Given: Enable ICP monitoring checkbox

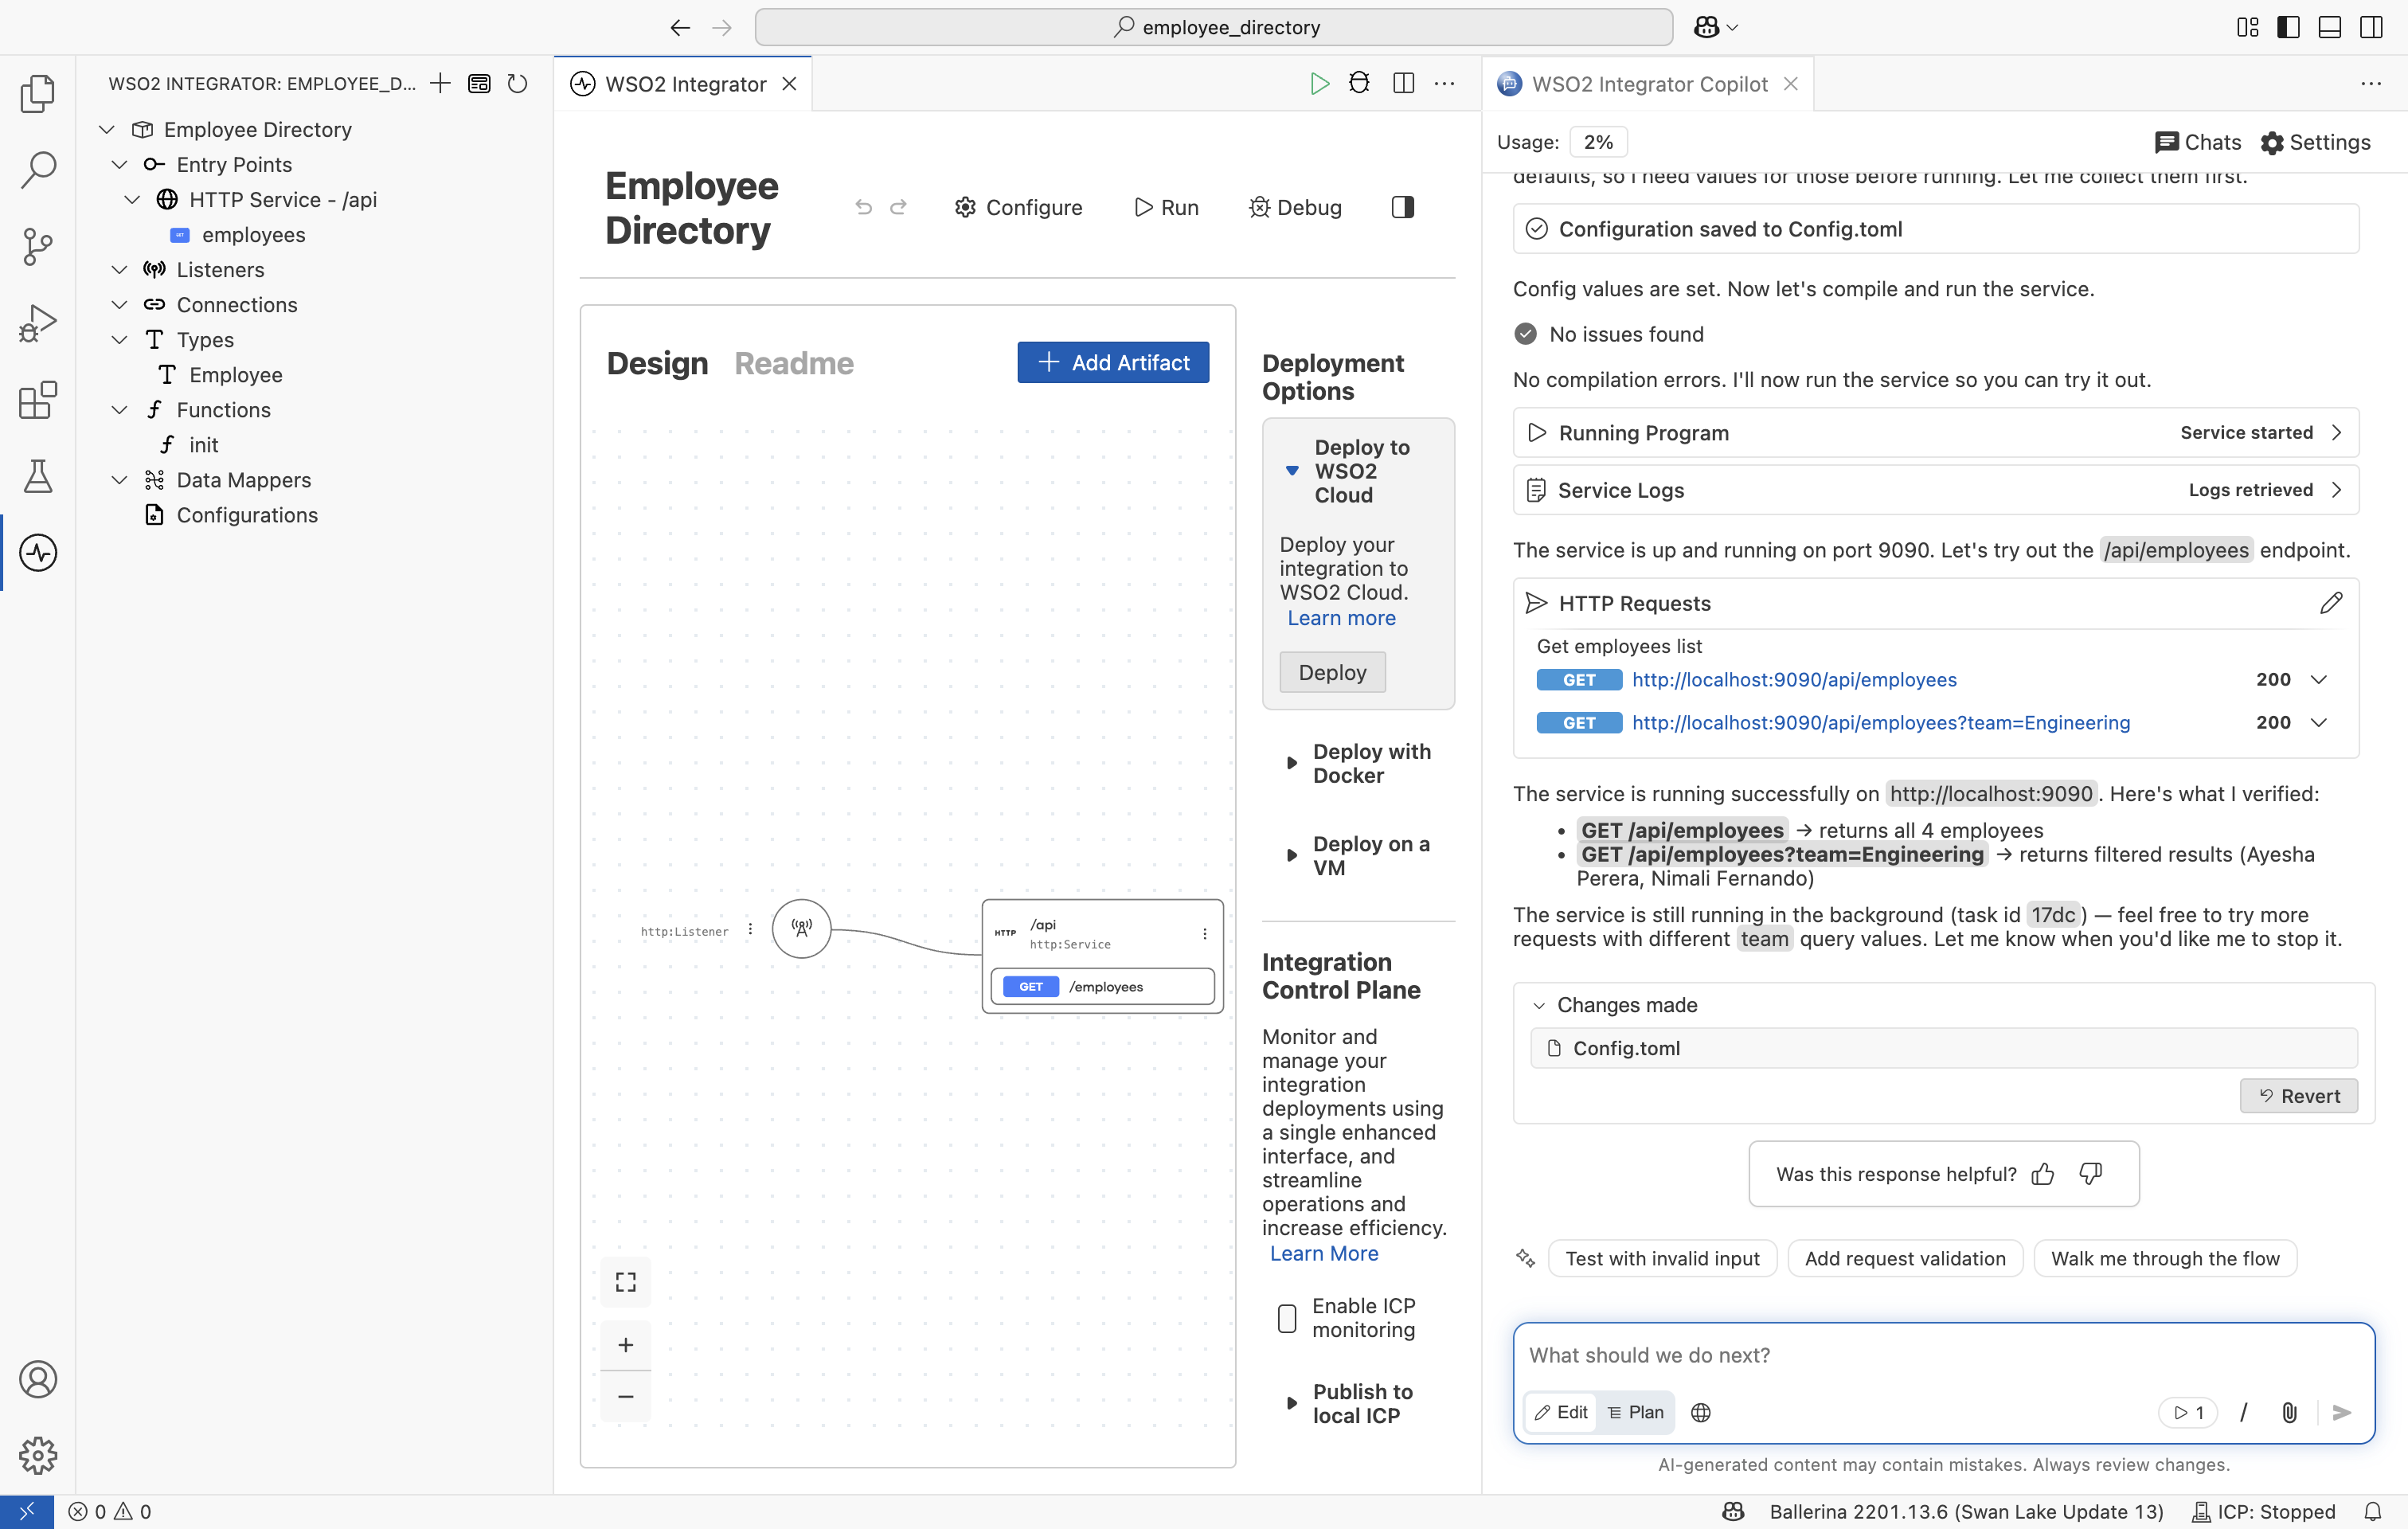Looking at the screenshot, I should (1287, 1318).
